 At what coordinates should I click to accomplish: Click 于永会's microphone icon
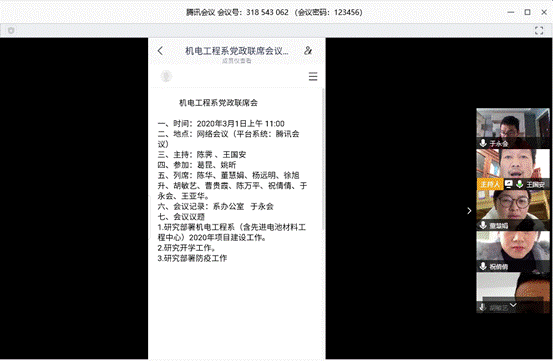483,143
